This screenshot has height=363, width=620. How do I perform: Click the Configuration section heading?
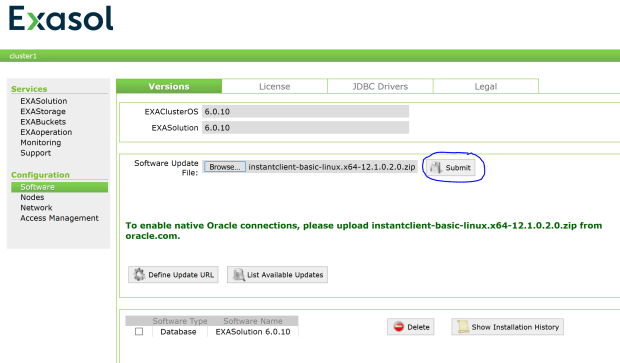click(x=40, y=175)
